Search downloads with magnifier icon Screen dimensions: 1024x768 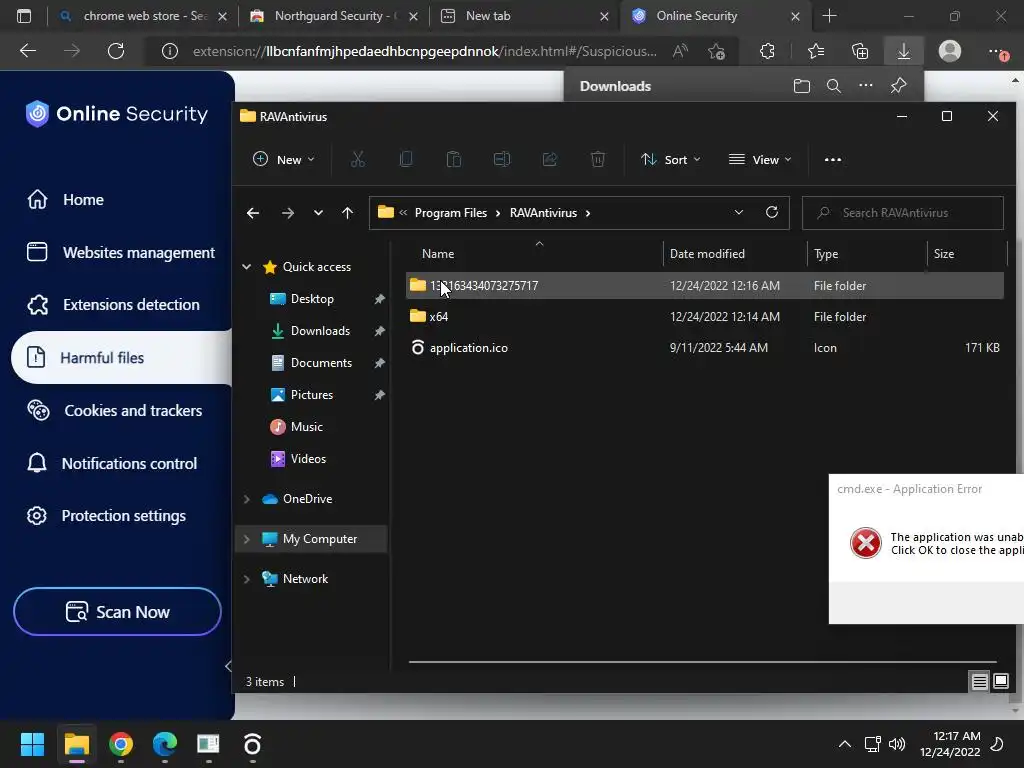pos(833,86)
